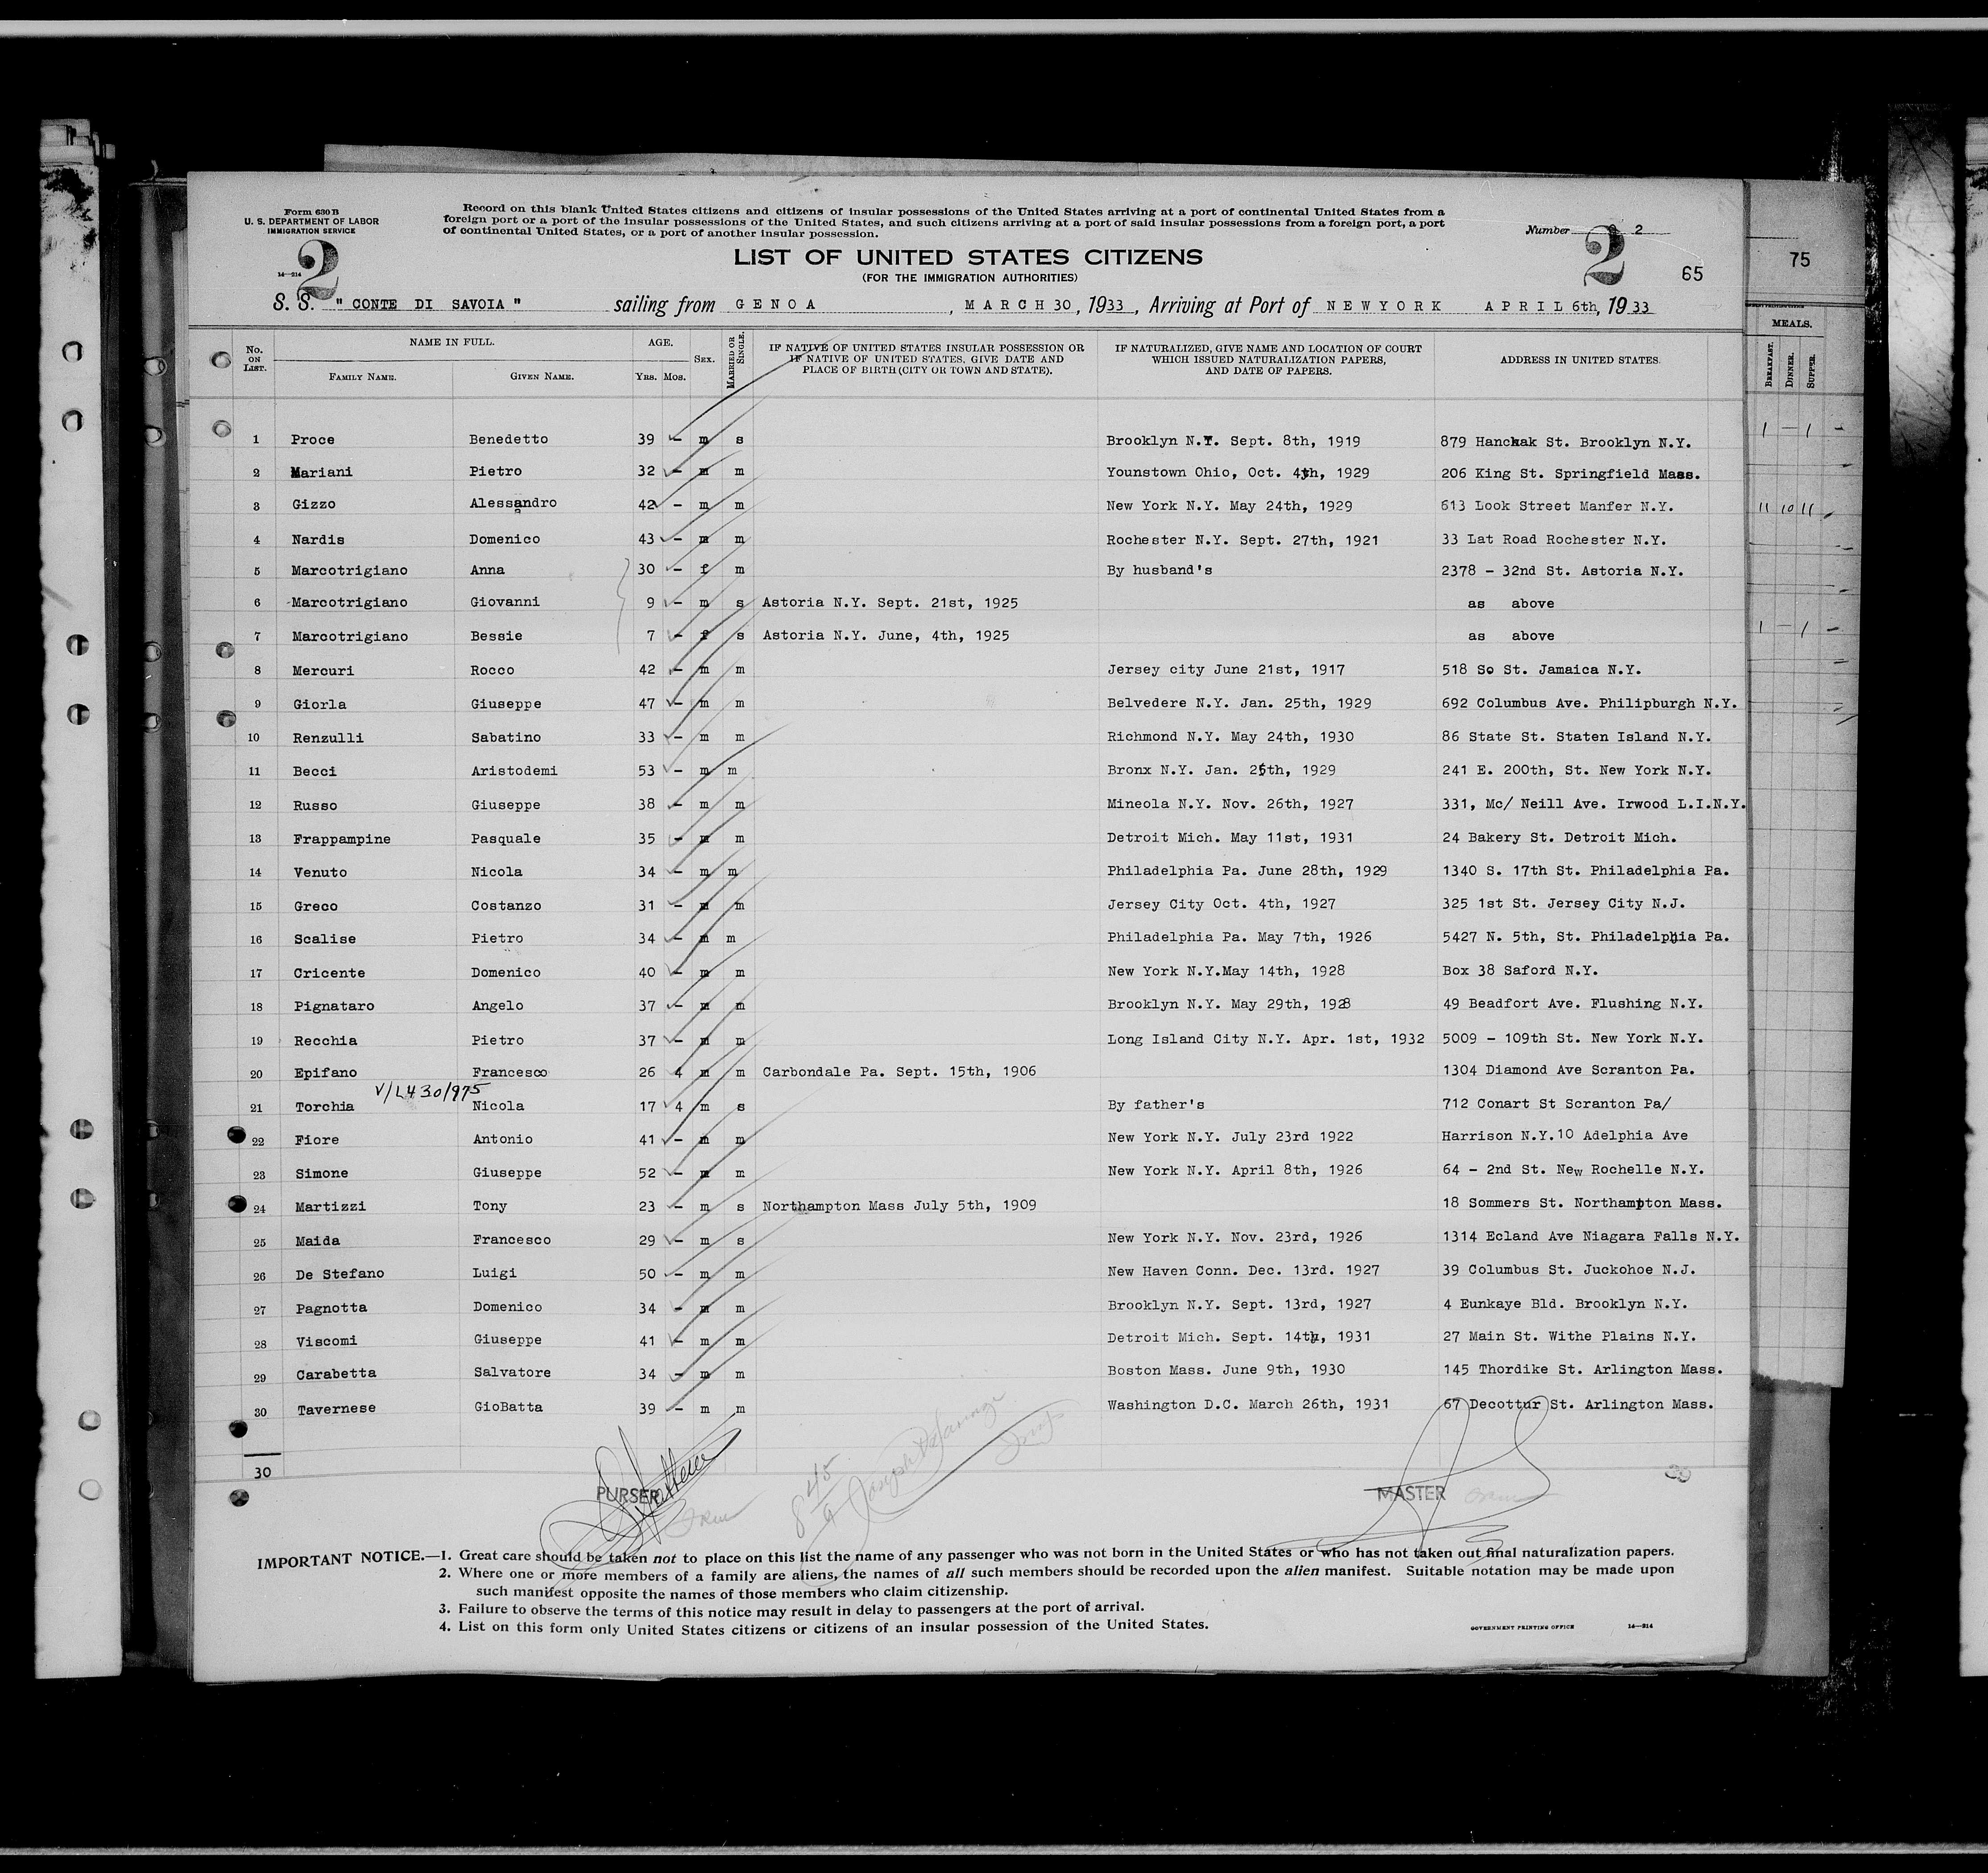
Task: Click the title 'LIST OF UNITED STATES CITIZENS'
Action: point(968,257)
